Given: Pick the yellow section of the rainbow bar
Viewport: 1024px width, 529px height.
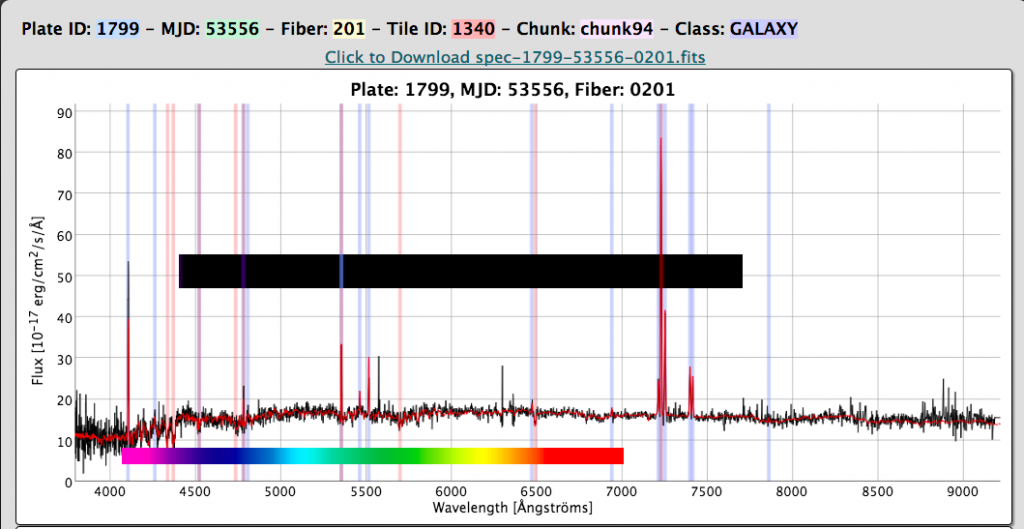Looking at the screenshot, I should 480,456.
